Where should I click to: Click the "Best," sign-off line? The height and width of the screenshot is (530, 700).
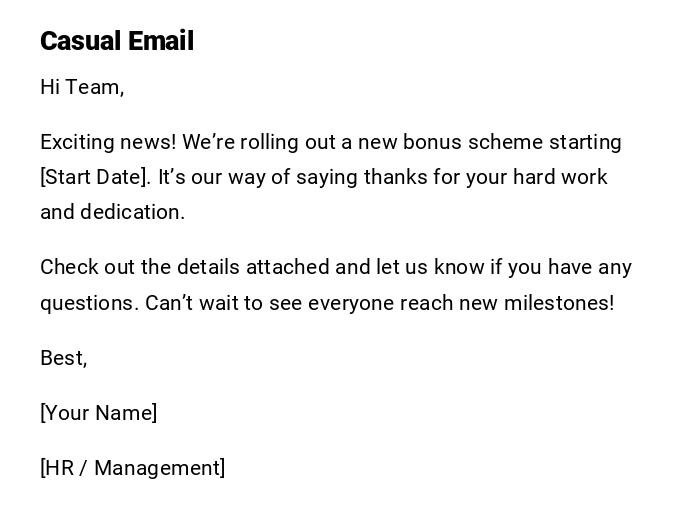[64, 358]
